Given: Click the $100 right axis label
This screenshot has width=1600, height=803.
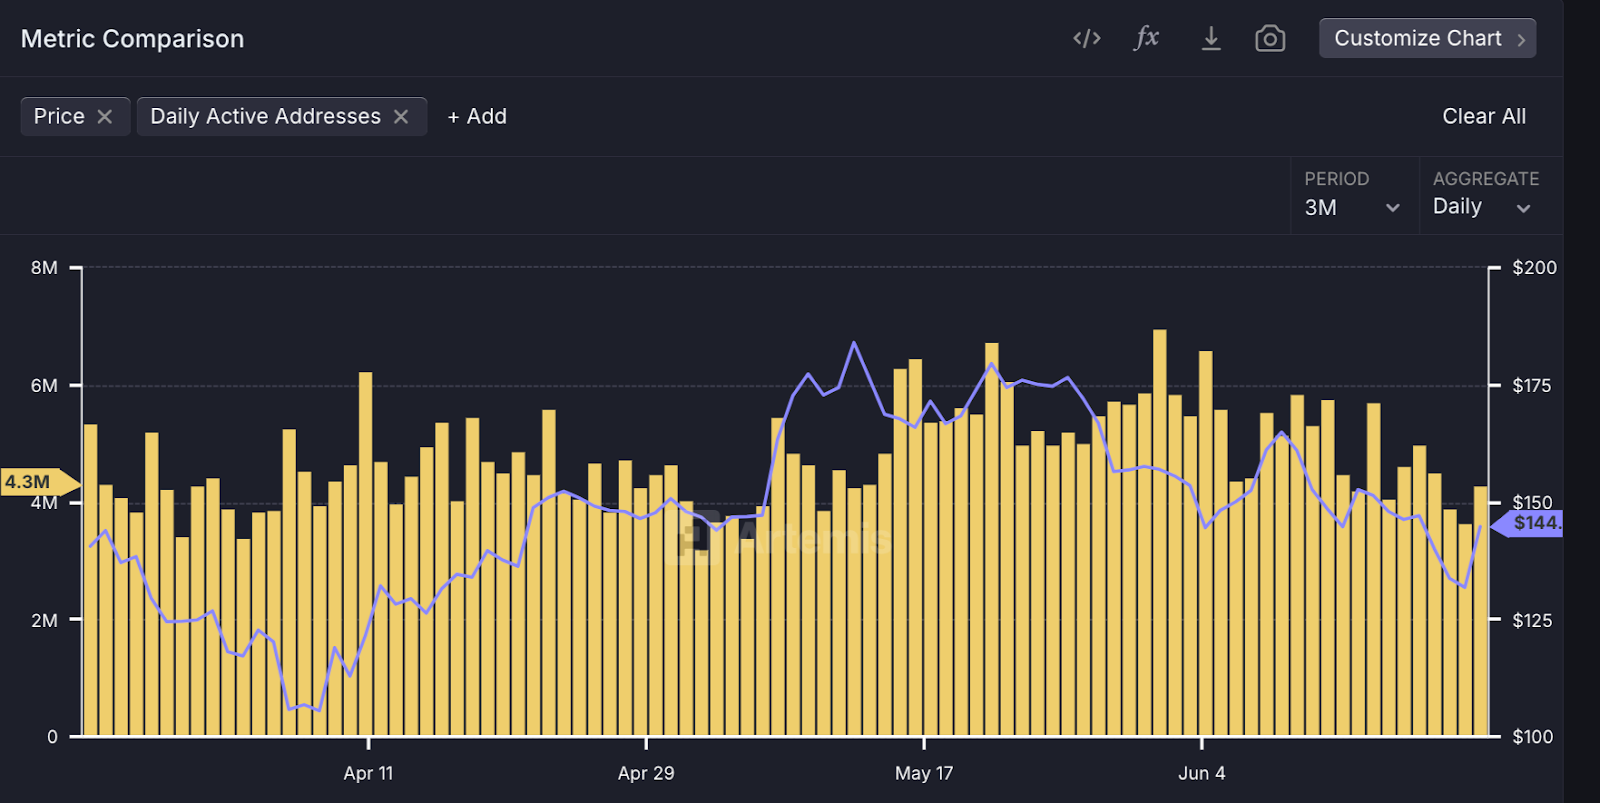Looking at the screenshot, I should [1532, 737].
